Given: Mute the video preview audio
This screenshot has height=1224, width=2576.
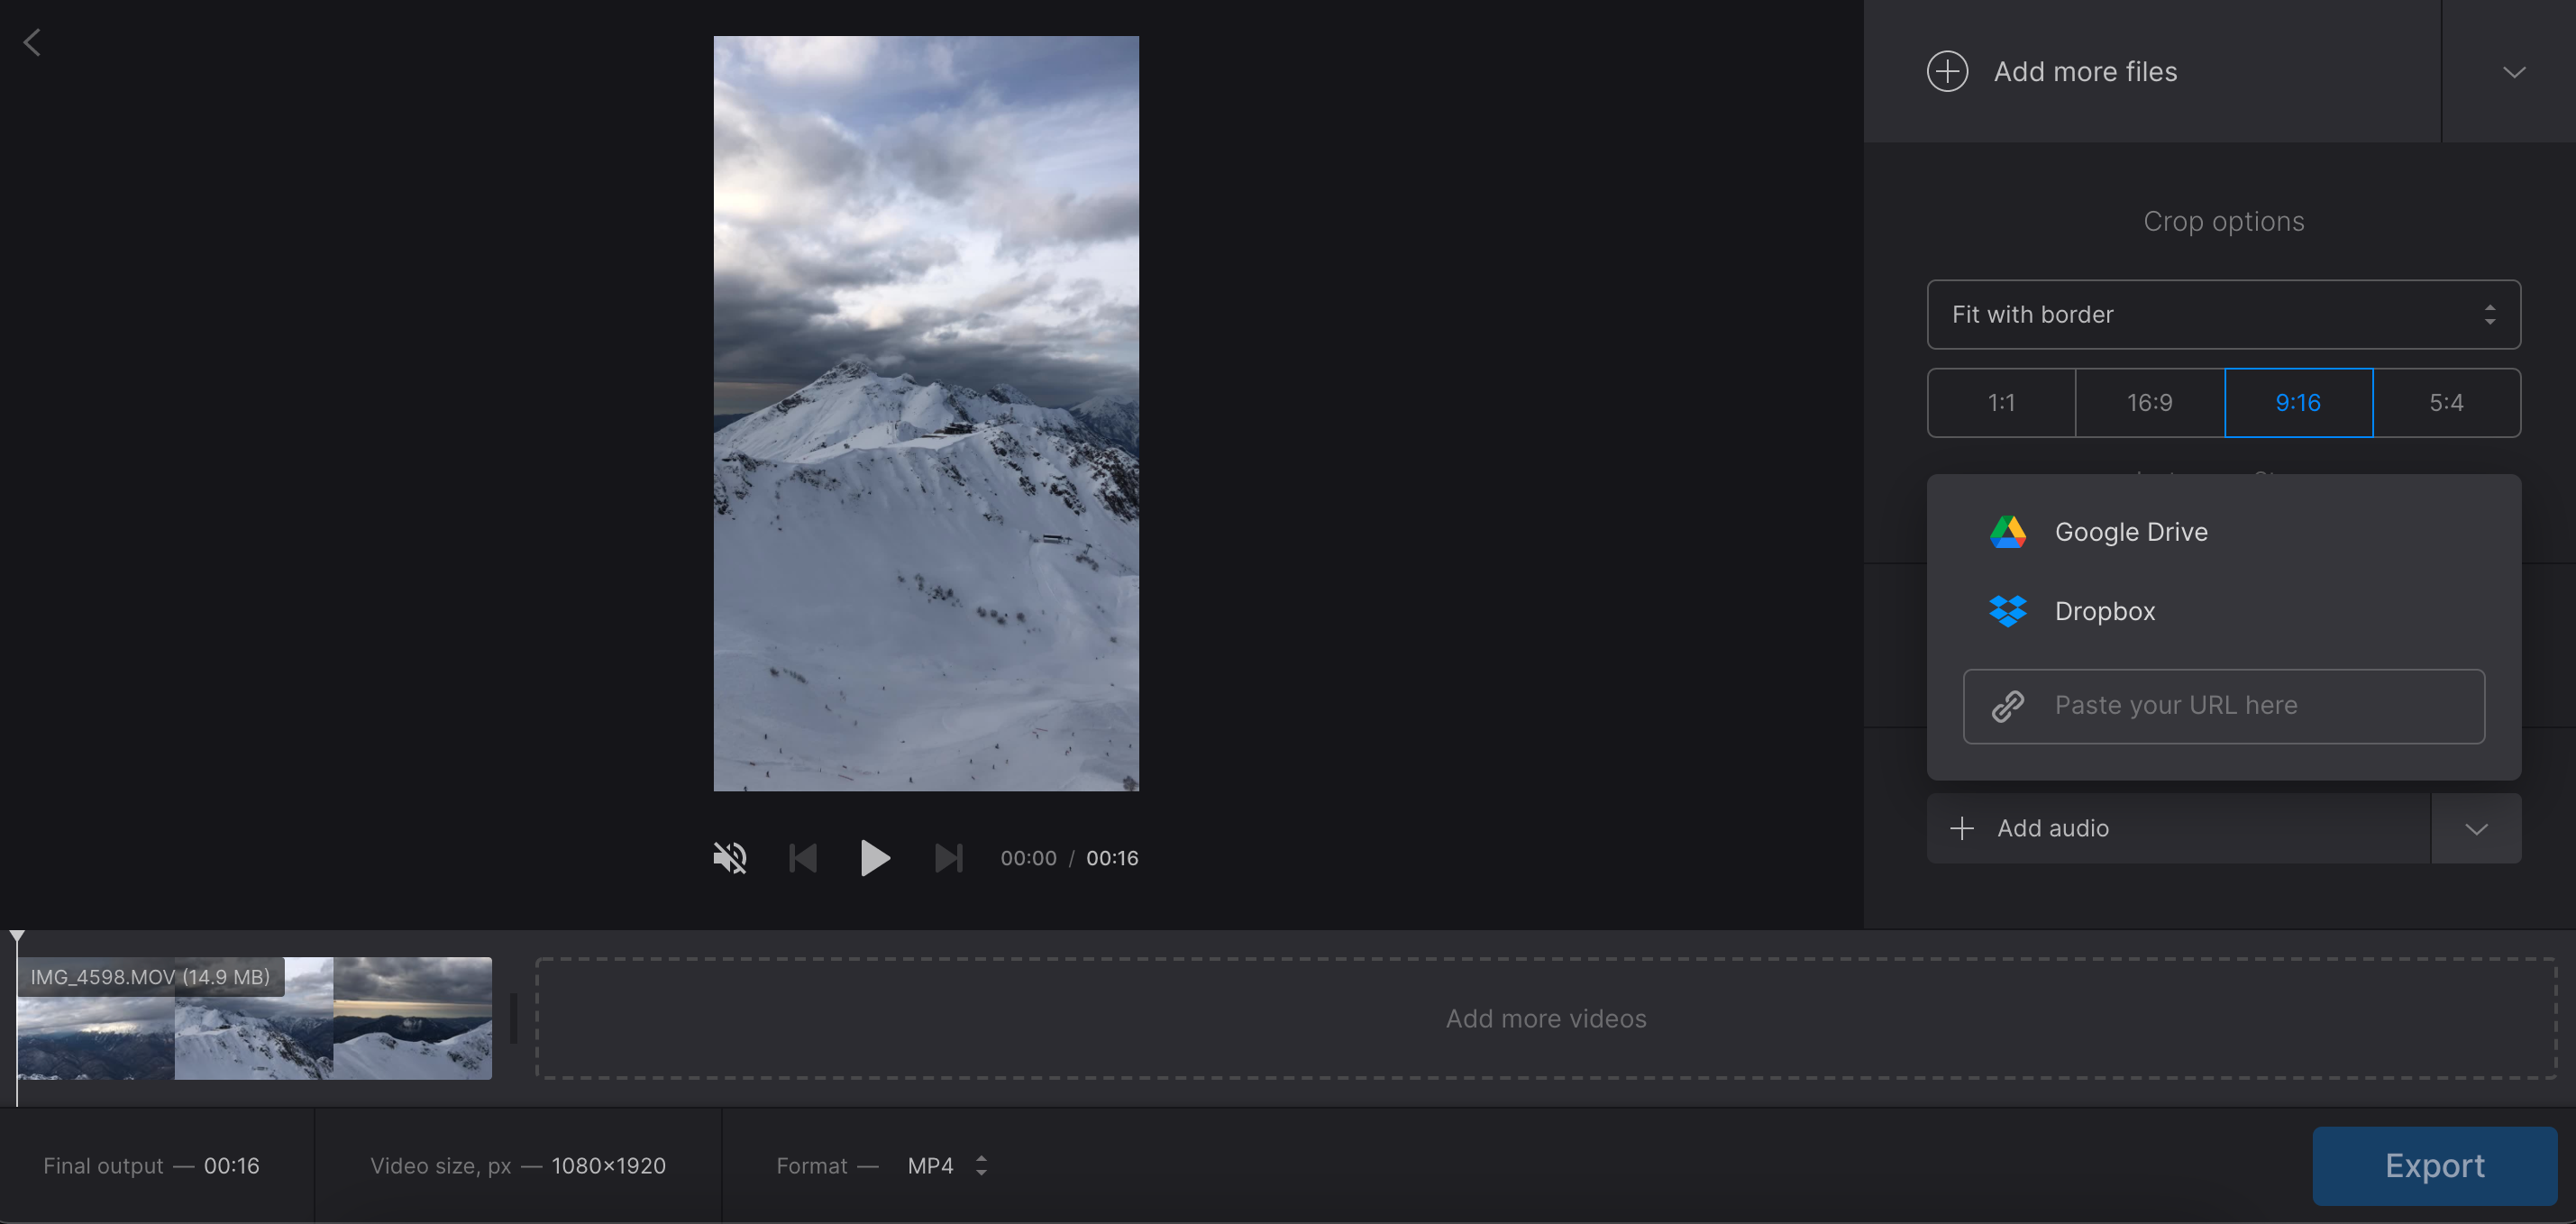Looking at the screenshot, I should click(731, 857).
